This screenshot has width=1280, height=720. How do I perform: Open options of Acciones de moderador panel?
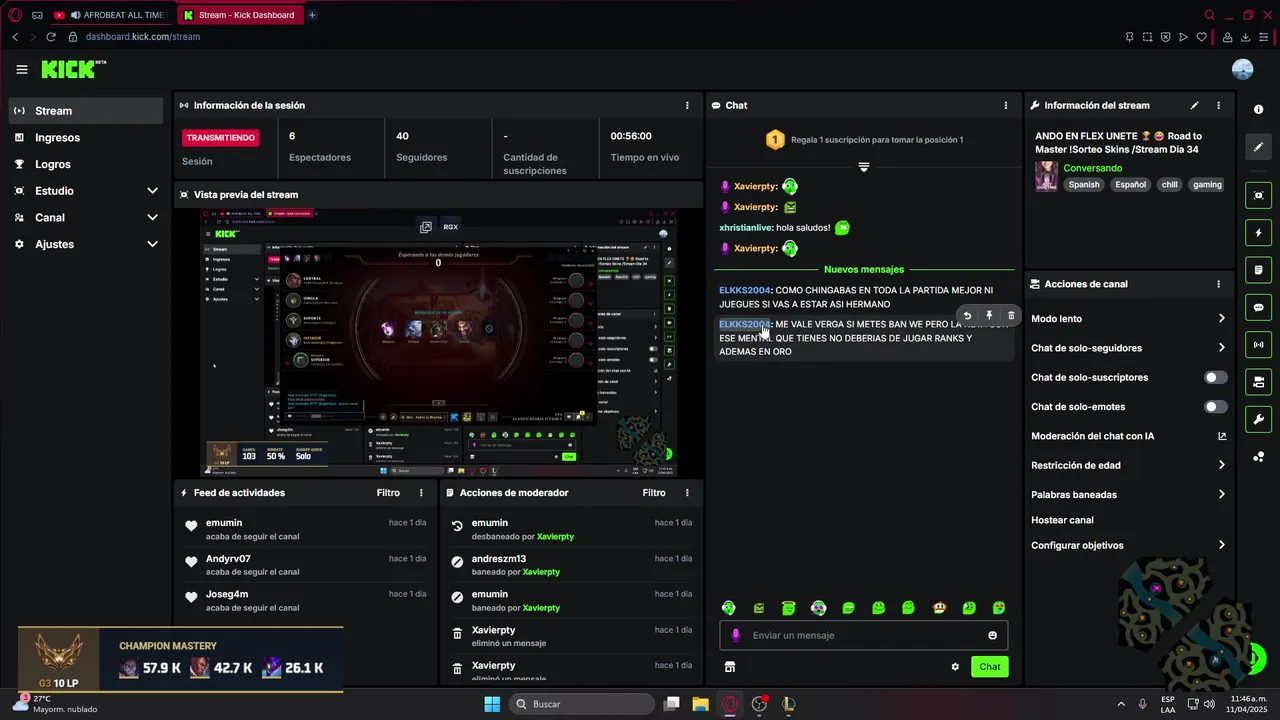point(687,493)
